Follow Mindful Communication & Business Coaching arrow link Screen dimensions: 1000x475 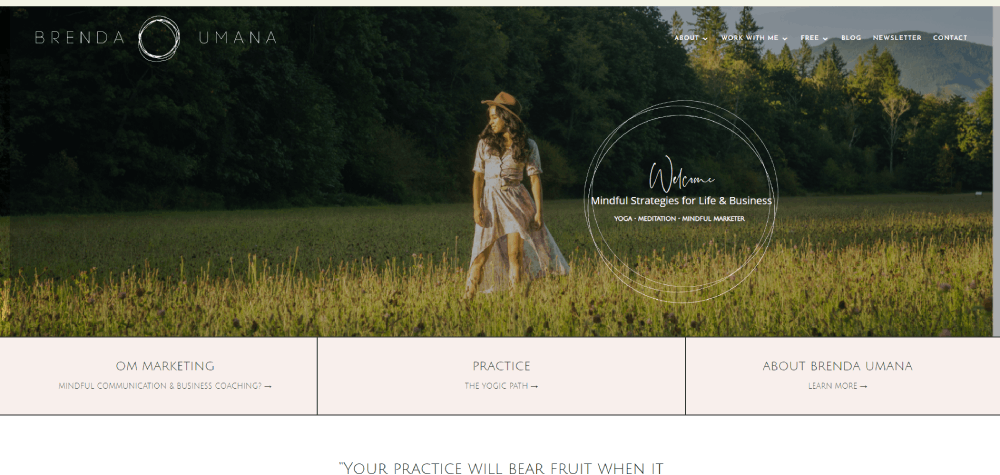[x=165, y=386]
